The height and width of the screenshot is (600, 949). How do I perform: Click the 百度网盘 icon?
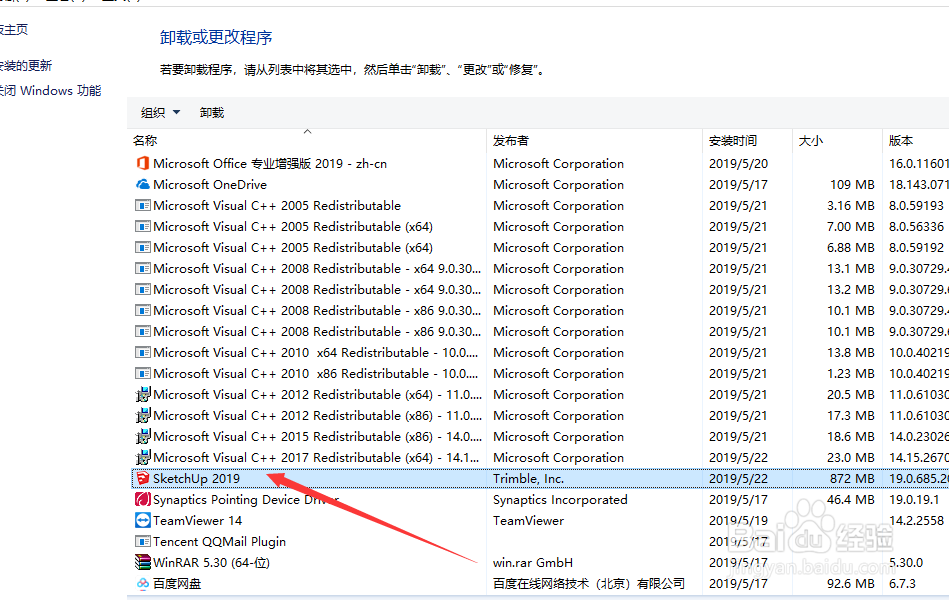pyautogui.click(x=143, y=584)
